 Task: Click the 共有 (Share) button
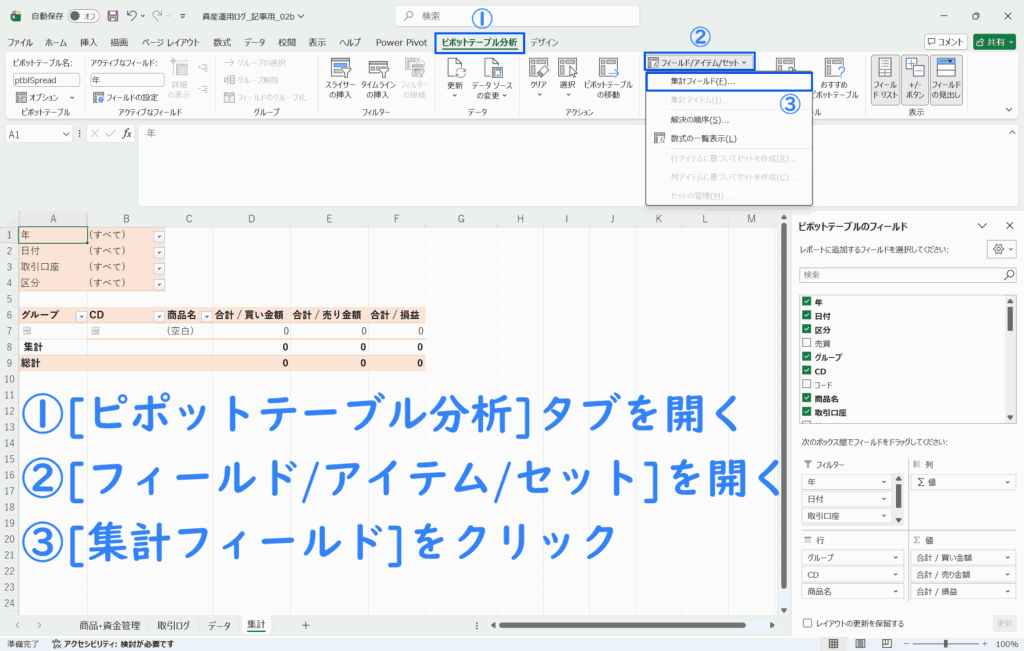pos(995,42)
